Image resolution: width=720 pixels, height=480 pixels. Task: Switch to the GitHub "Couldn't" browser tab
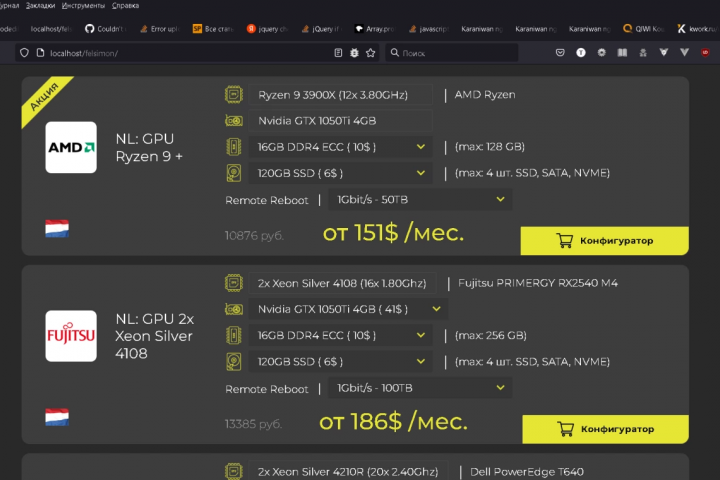click(104, 29)
